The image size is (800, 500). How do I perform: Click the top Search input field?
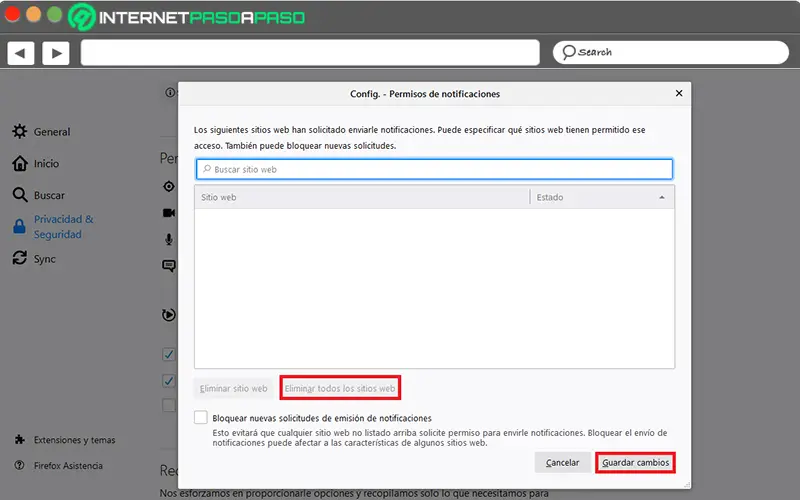point(670,52)
